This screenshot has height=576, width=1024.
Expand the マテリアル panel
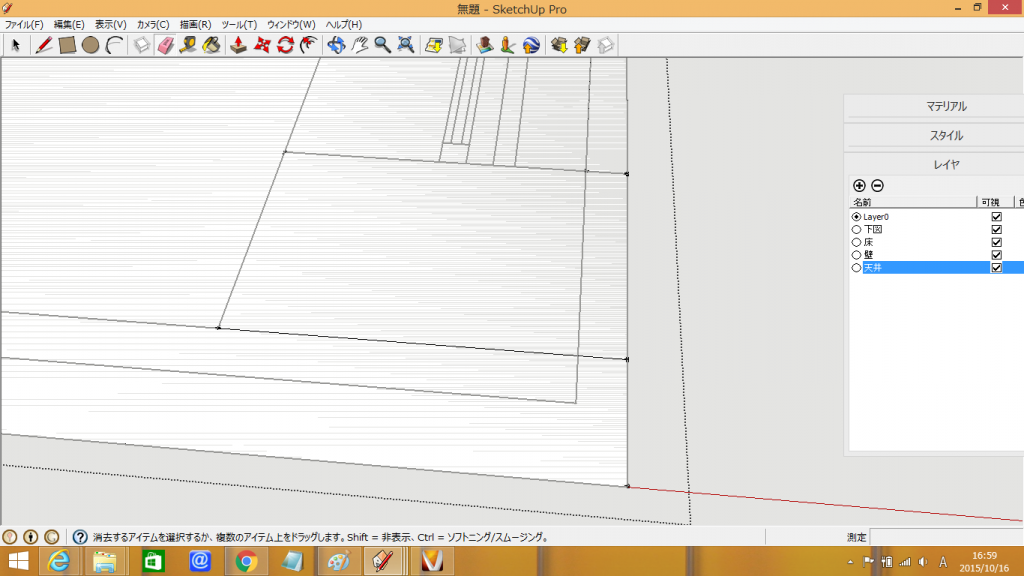(947, 107)
